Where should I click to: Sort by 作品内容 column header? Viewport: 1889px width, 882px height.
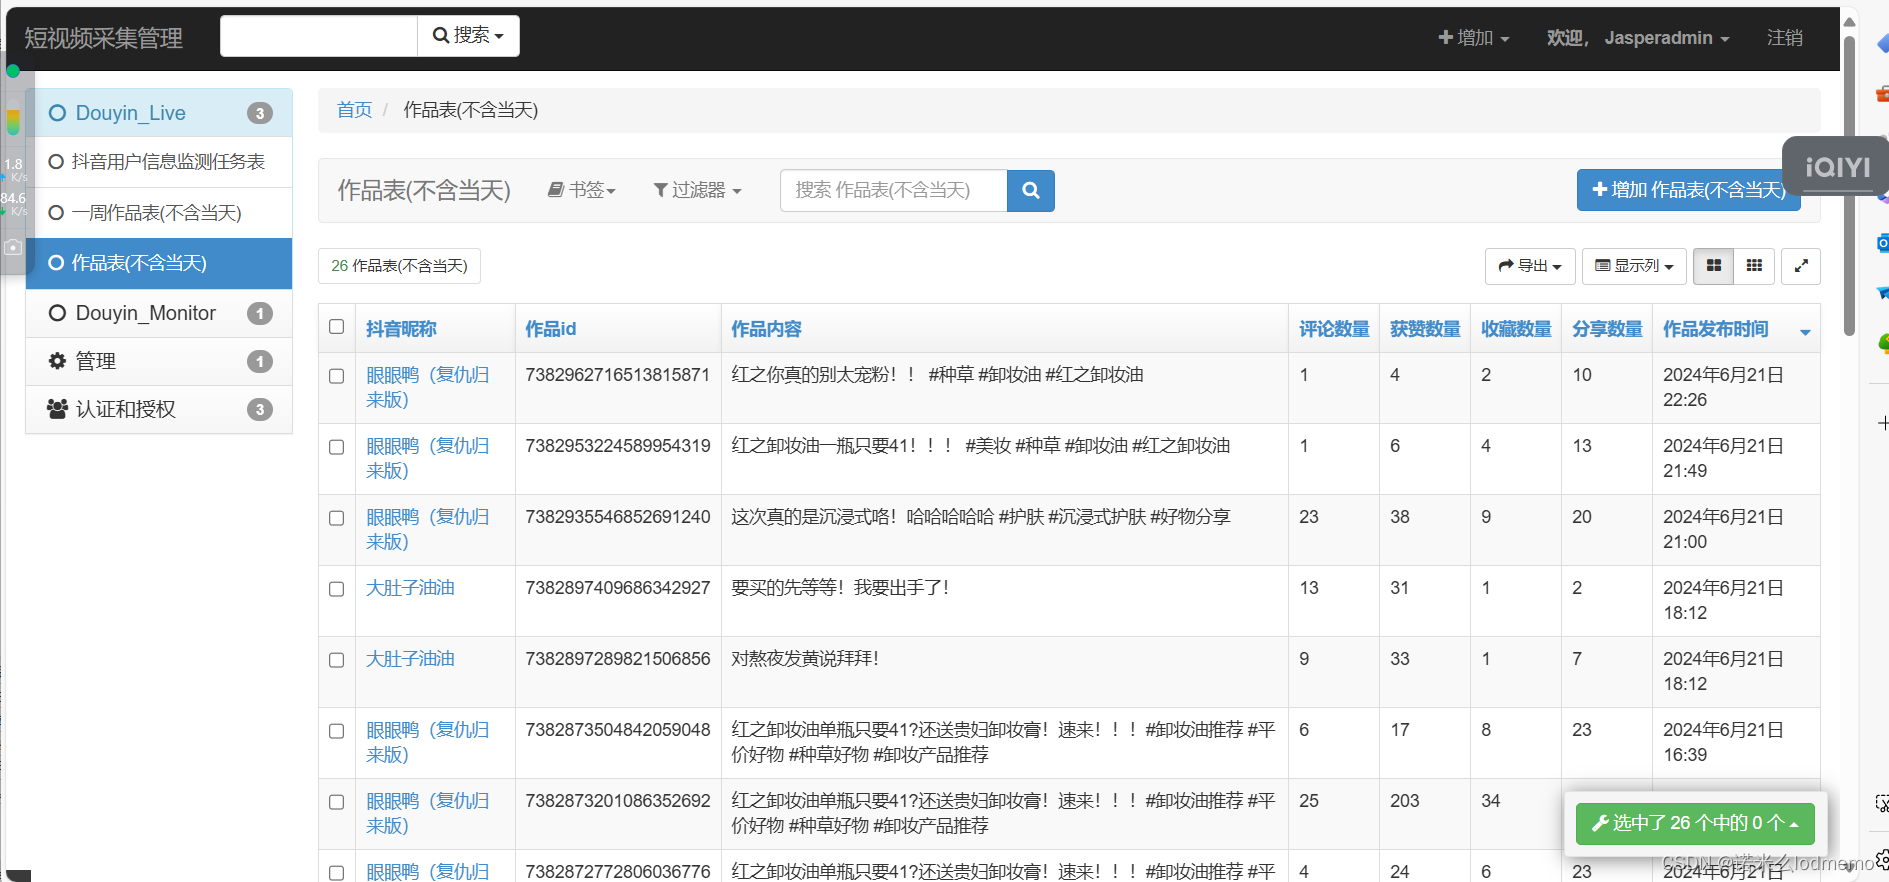coord(766,329)
